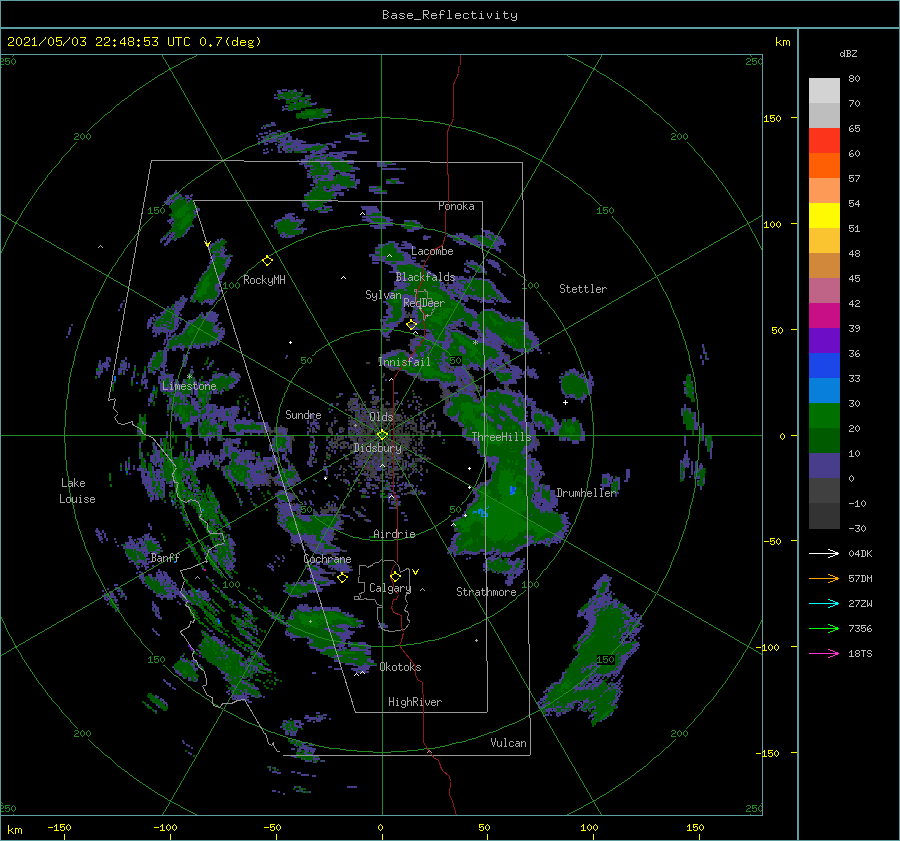900x841 pixels.
Task: Click the Drumheller city label
Action: [587, 493]
